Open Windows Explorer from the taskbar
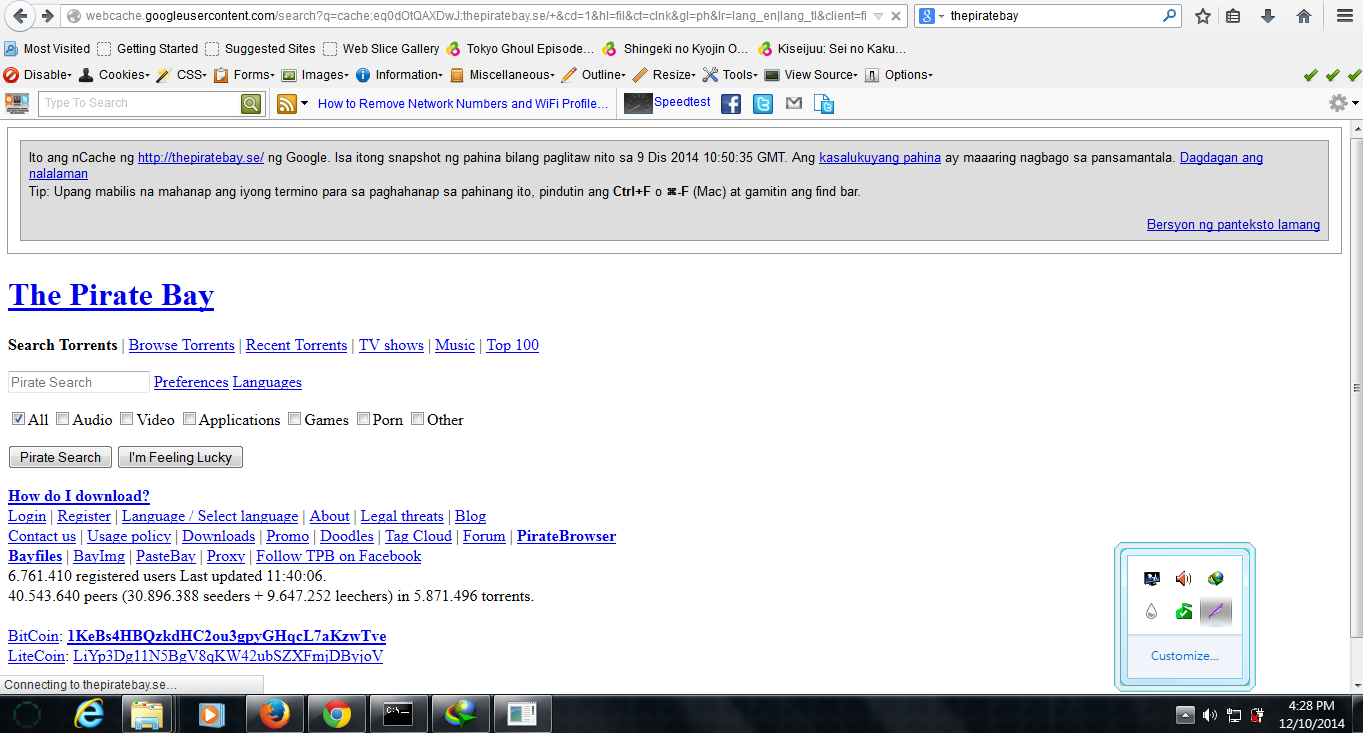 148,714
